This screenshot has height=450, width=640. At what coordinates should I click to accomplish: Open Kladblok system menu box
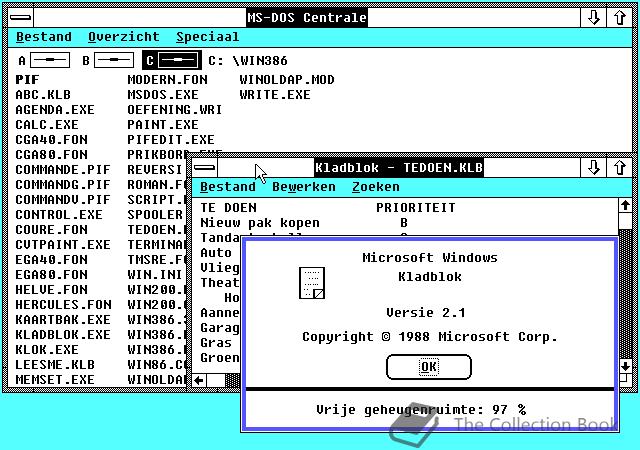pyautogui.click(x=204, y=167)
